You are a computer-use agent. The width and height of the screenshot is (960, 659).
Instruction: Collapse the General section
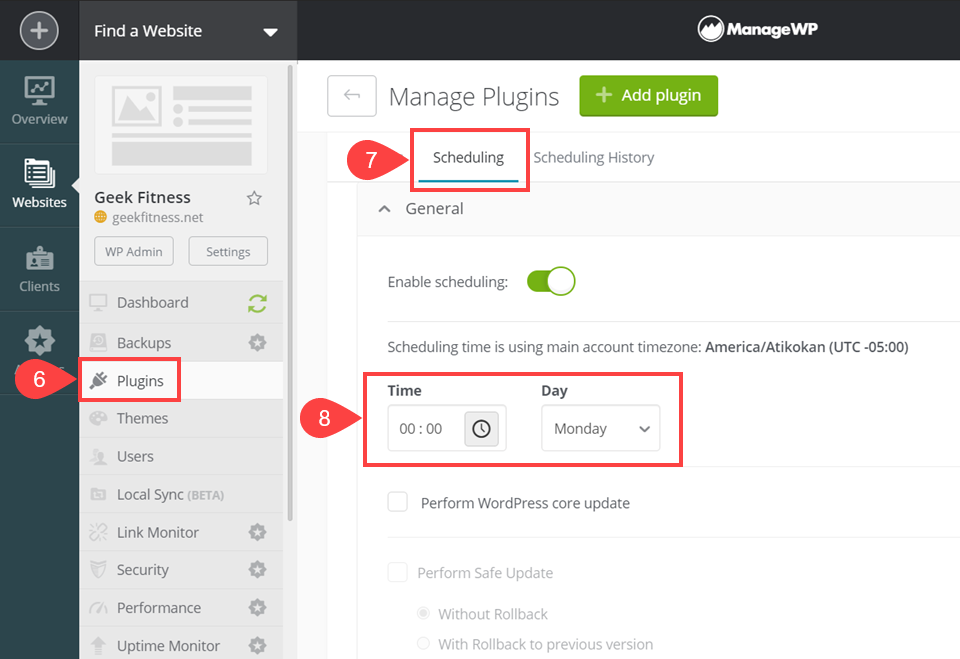pos(384,208)
